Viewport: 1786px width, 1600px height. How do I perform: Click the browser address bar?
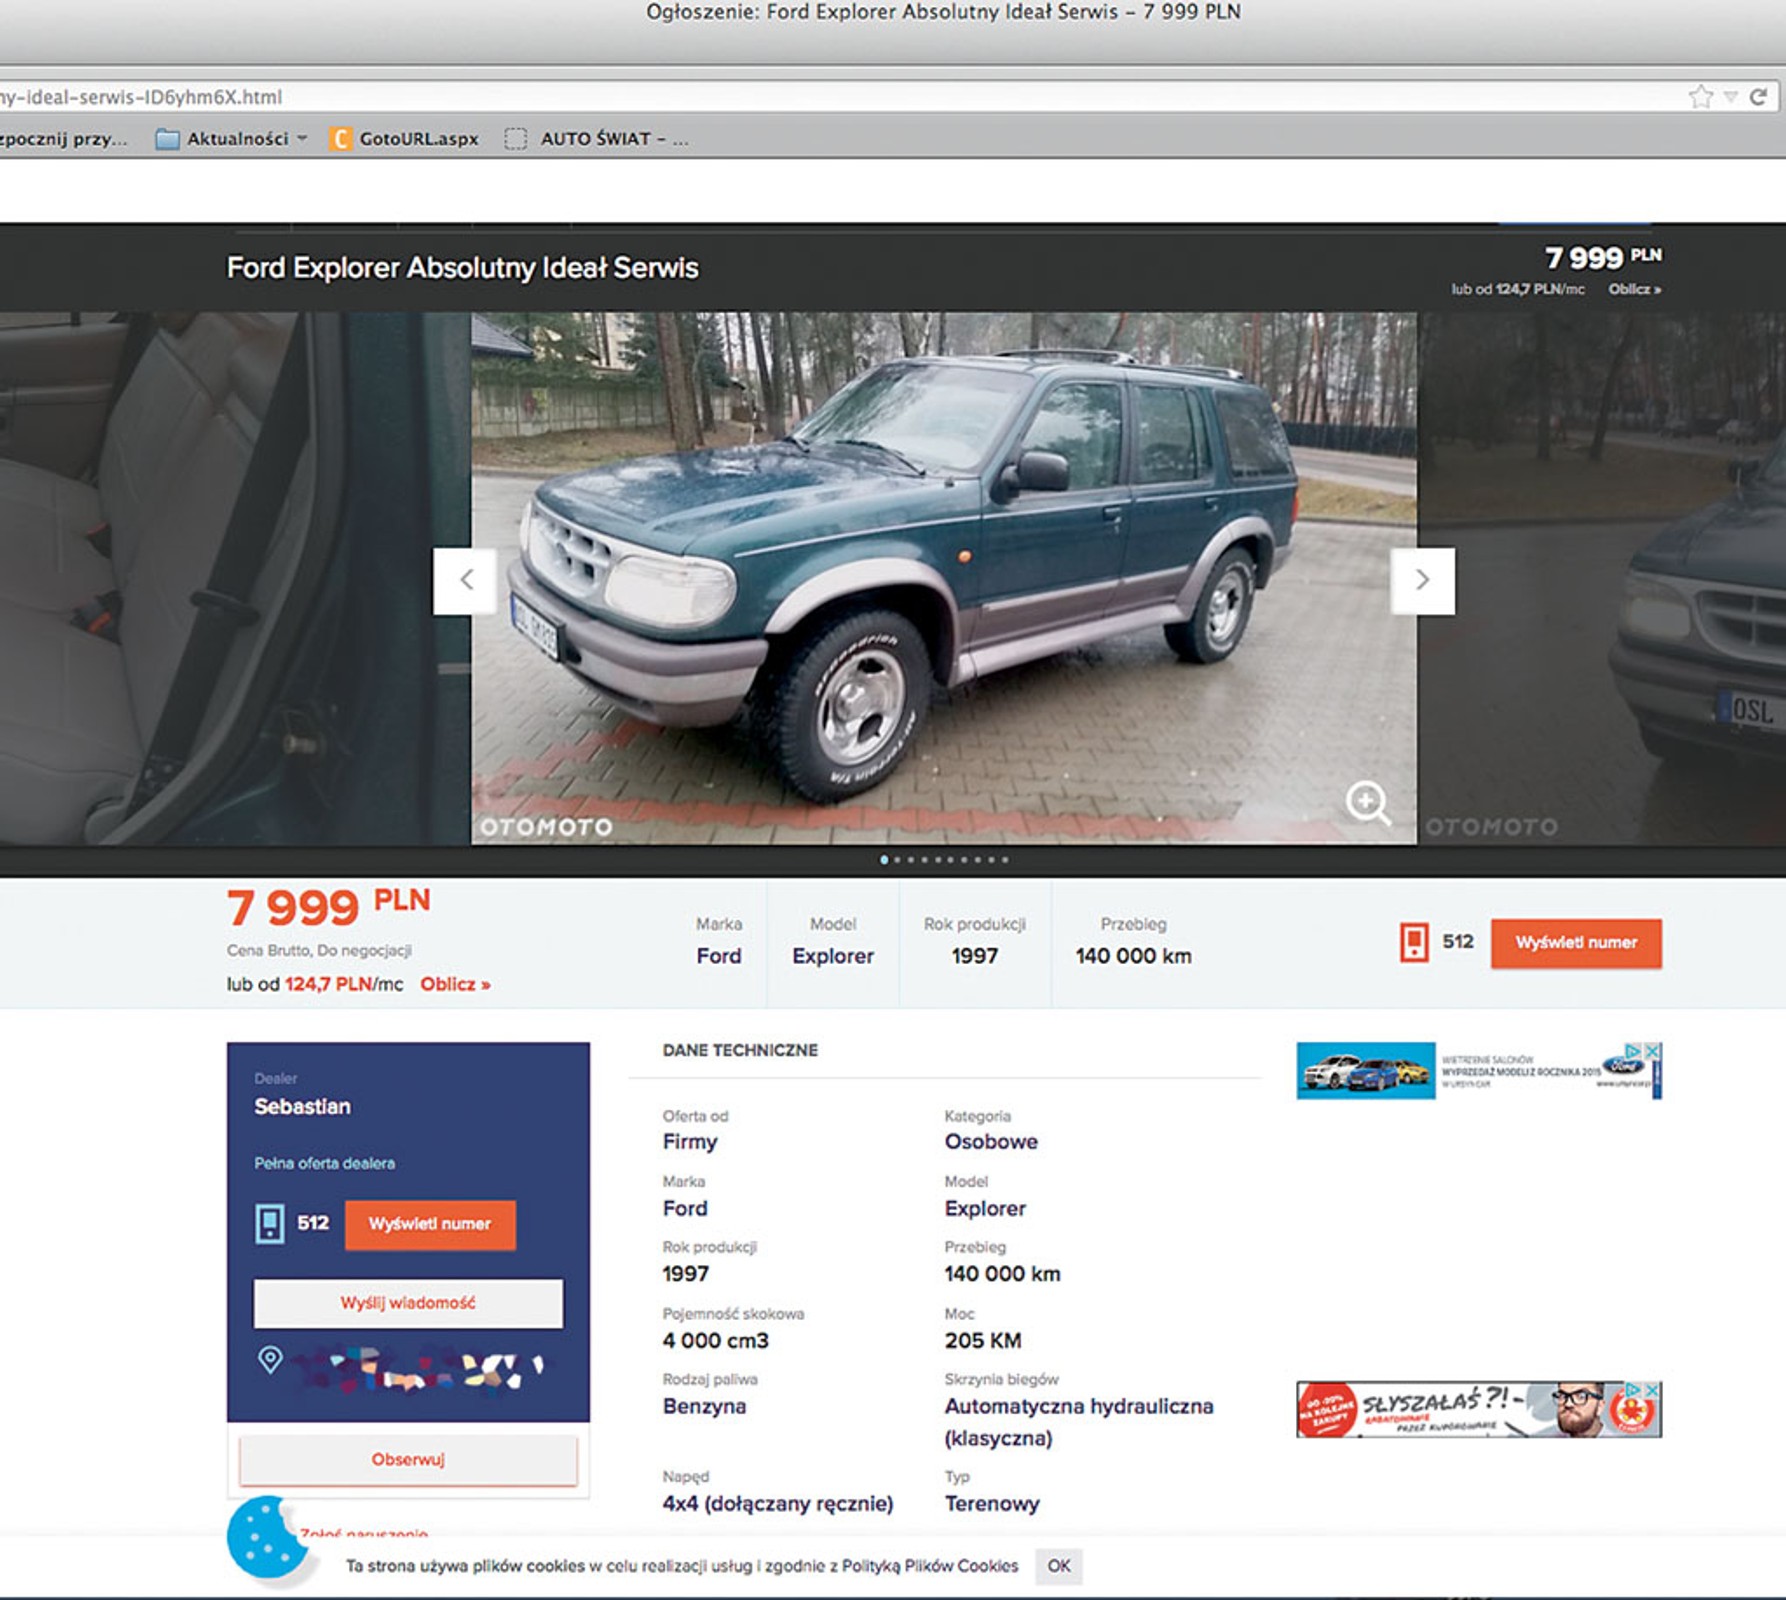800,97
